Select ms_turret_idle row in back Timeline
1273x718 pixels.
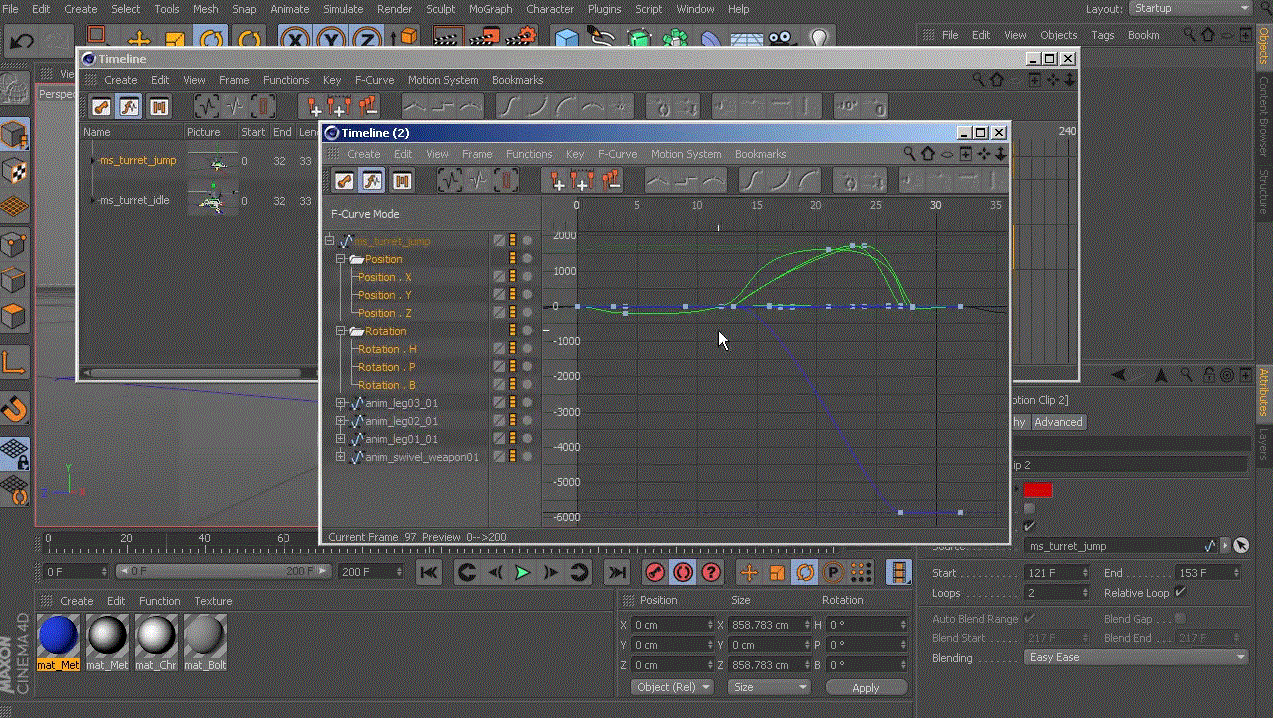pos(134,200)
